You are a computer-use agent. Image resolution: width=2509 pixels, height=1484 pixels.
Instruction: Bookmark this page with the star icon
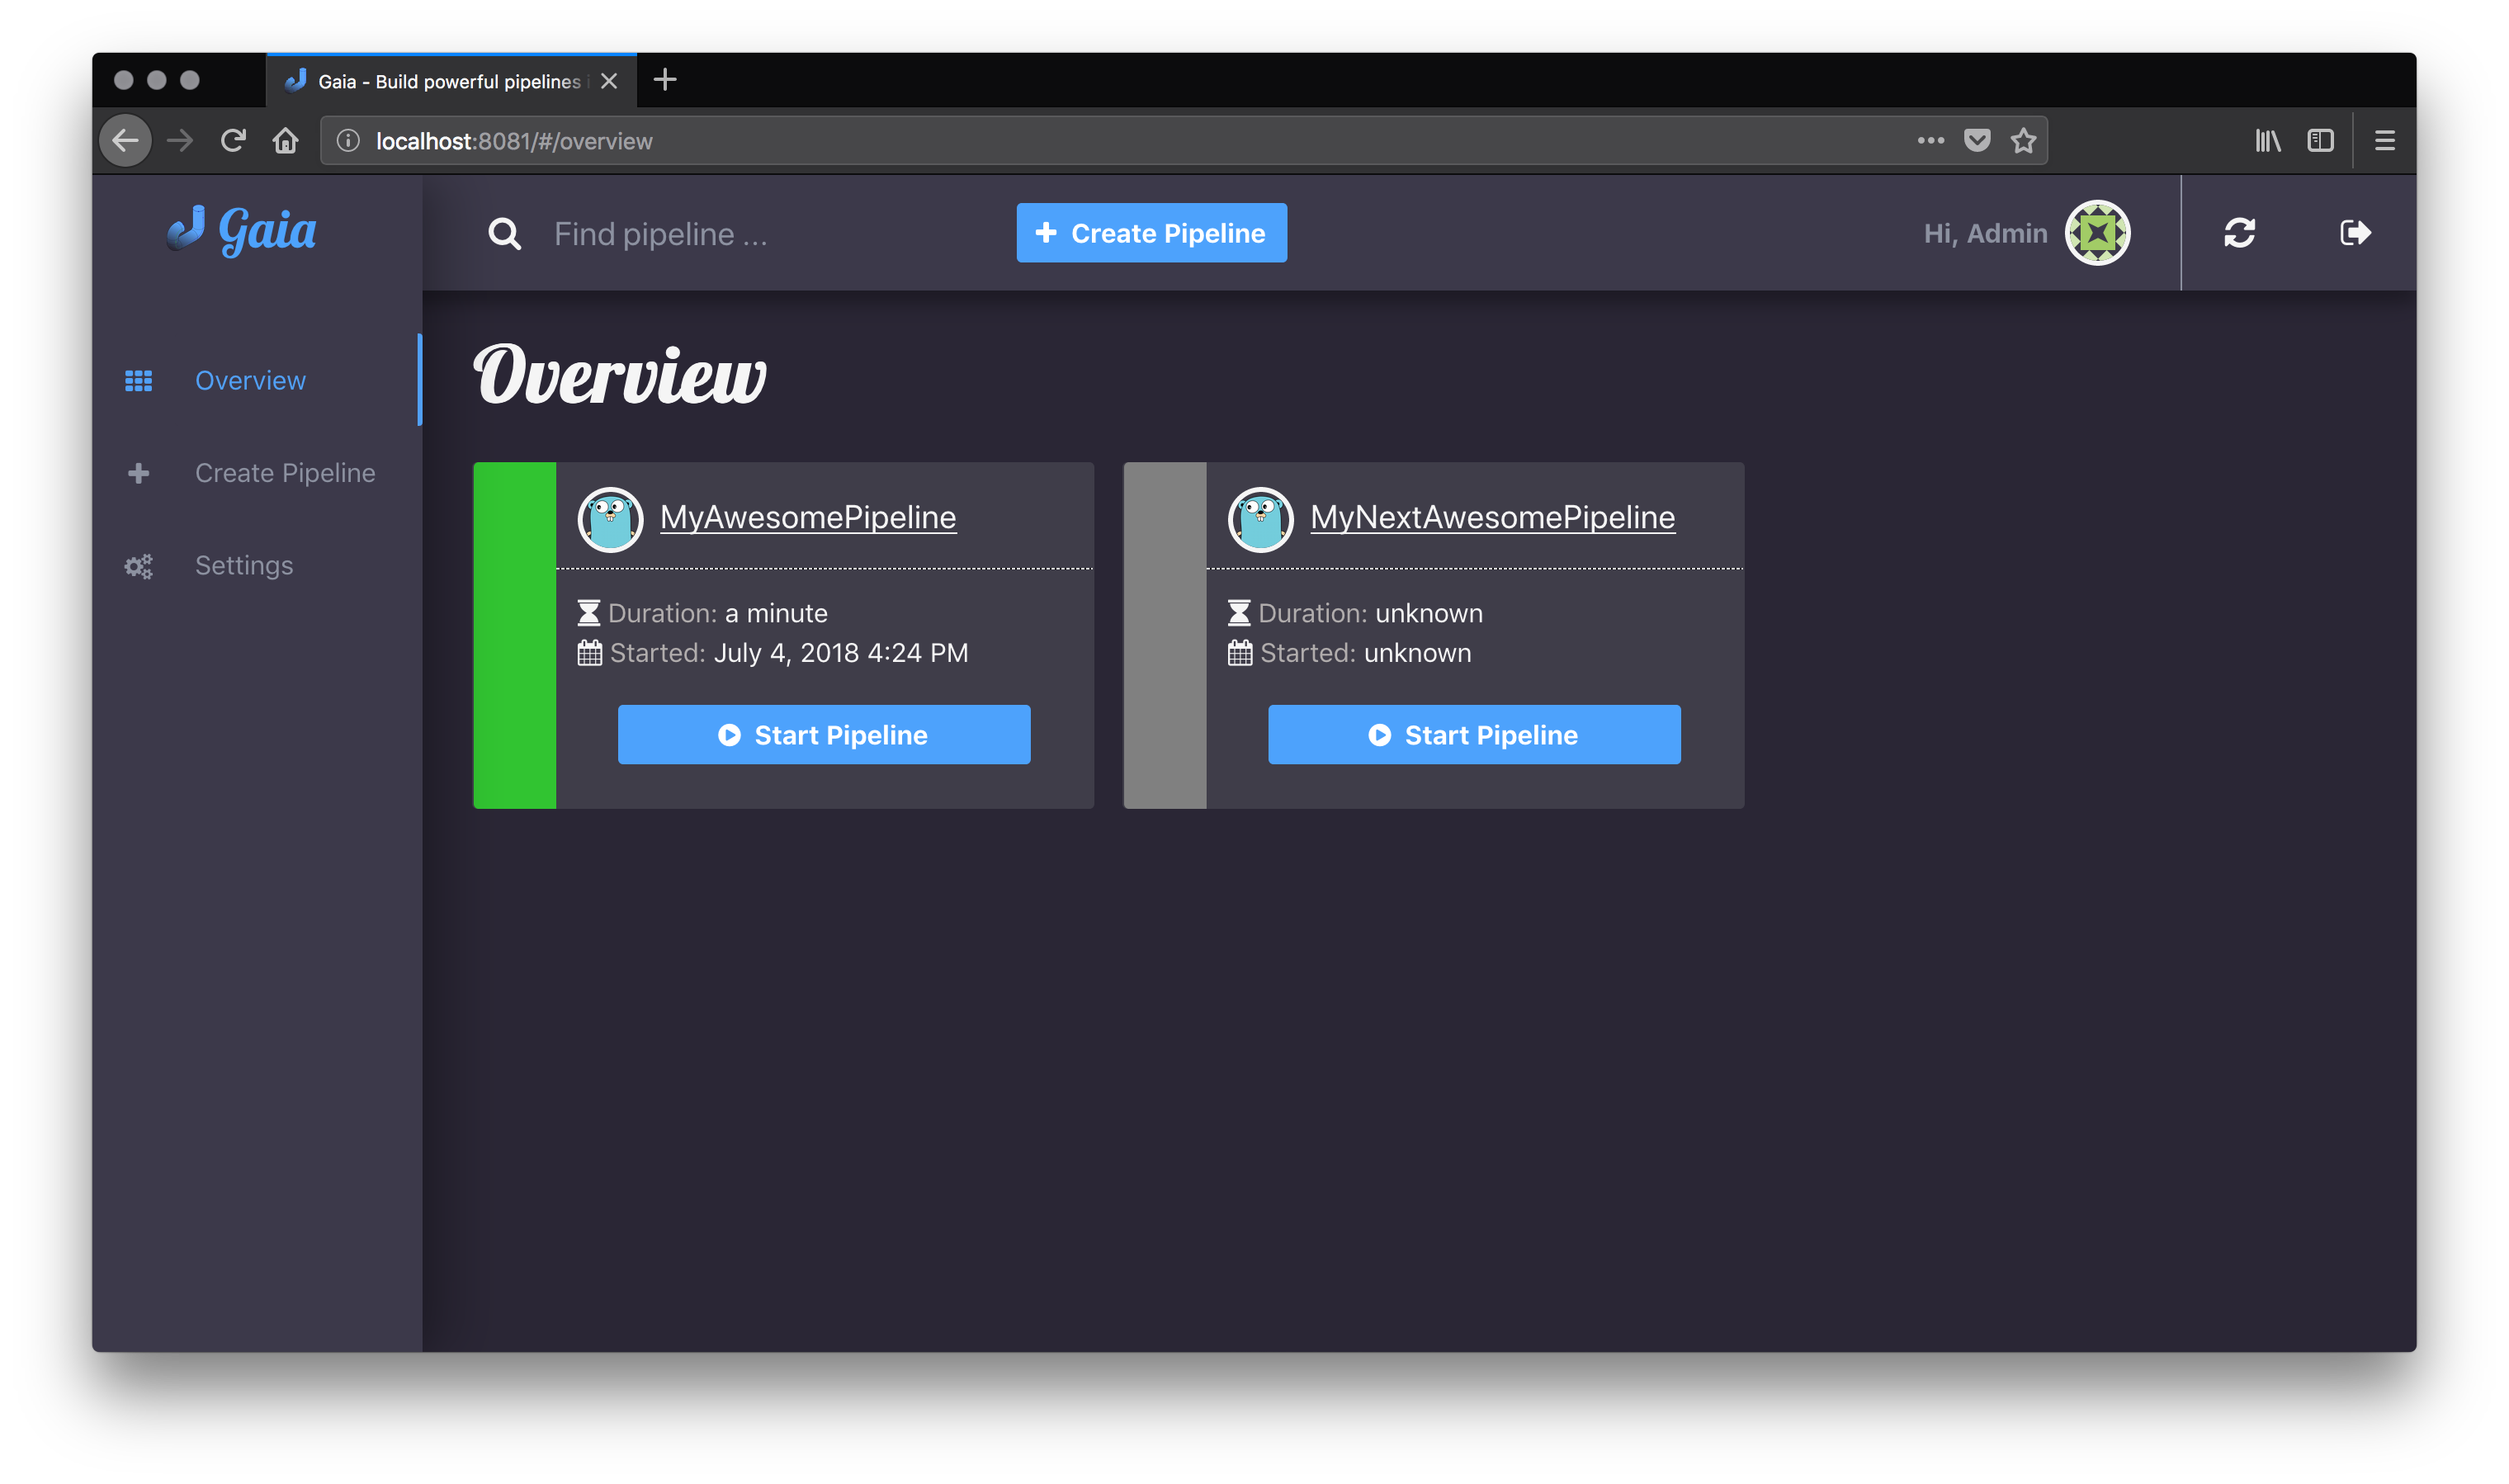2023,141
